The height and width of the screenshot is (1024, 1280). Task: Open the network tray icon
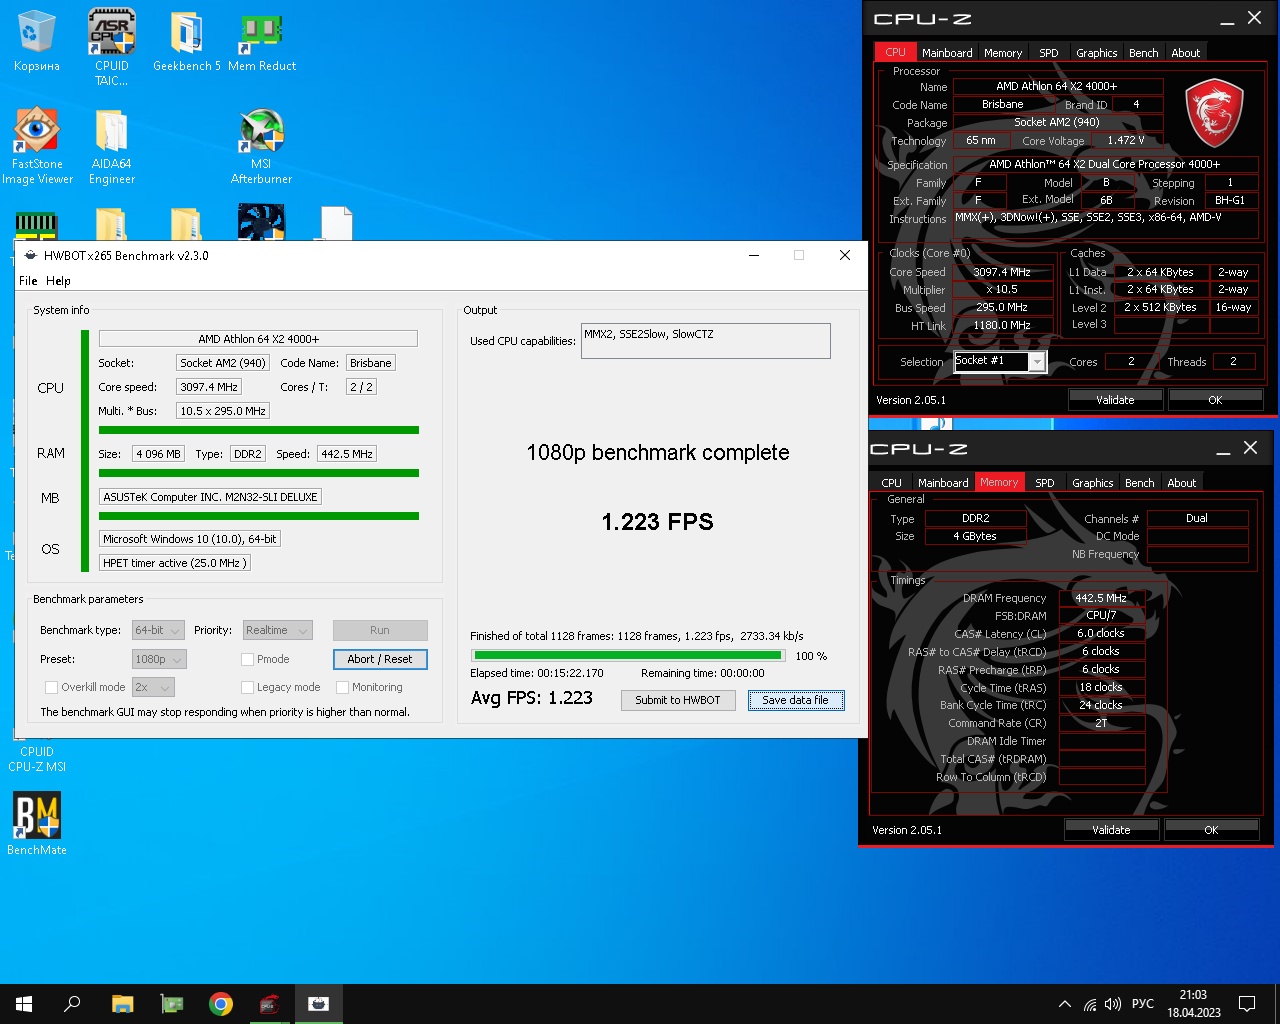pos(1090,1004)
